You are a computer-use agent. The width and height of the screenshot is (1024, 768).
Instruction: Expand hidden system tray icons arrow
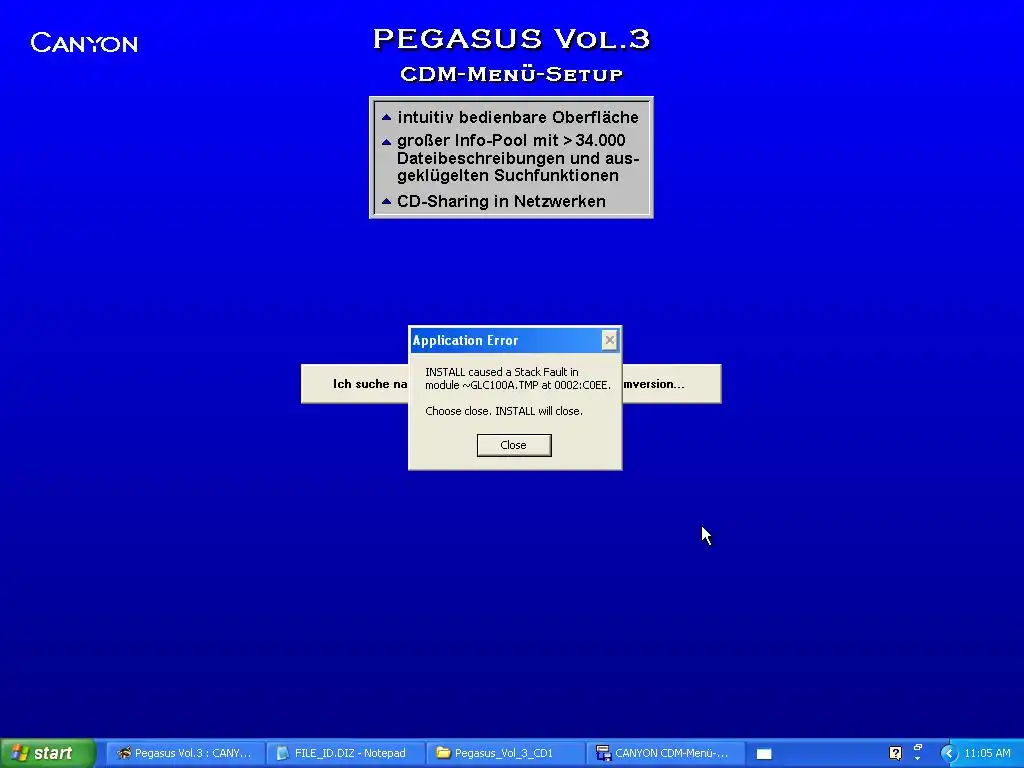tap(949, 753)
